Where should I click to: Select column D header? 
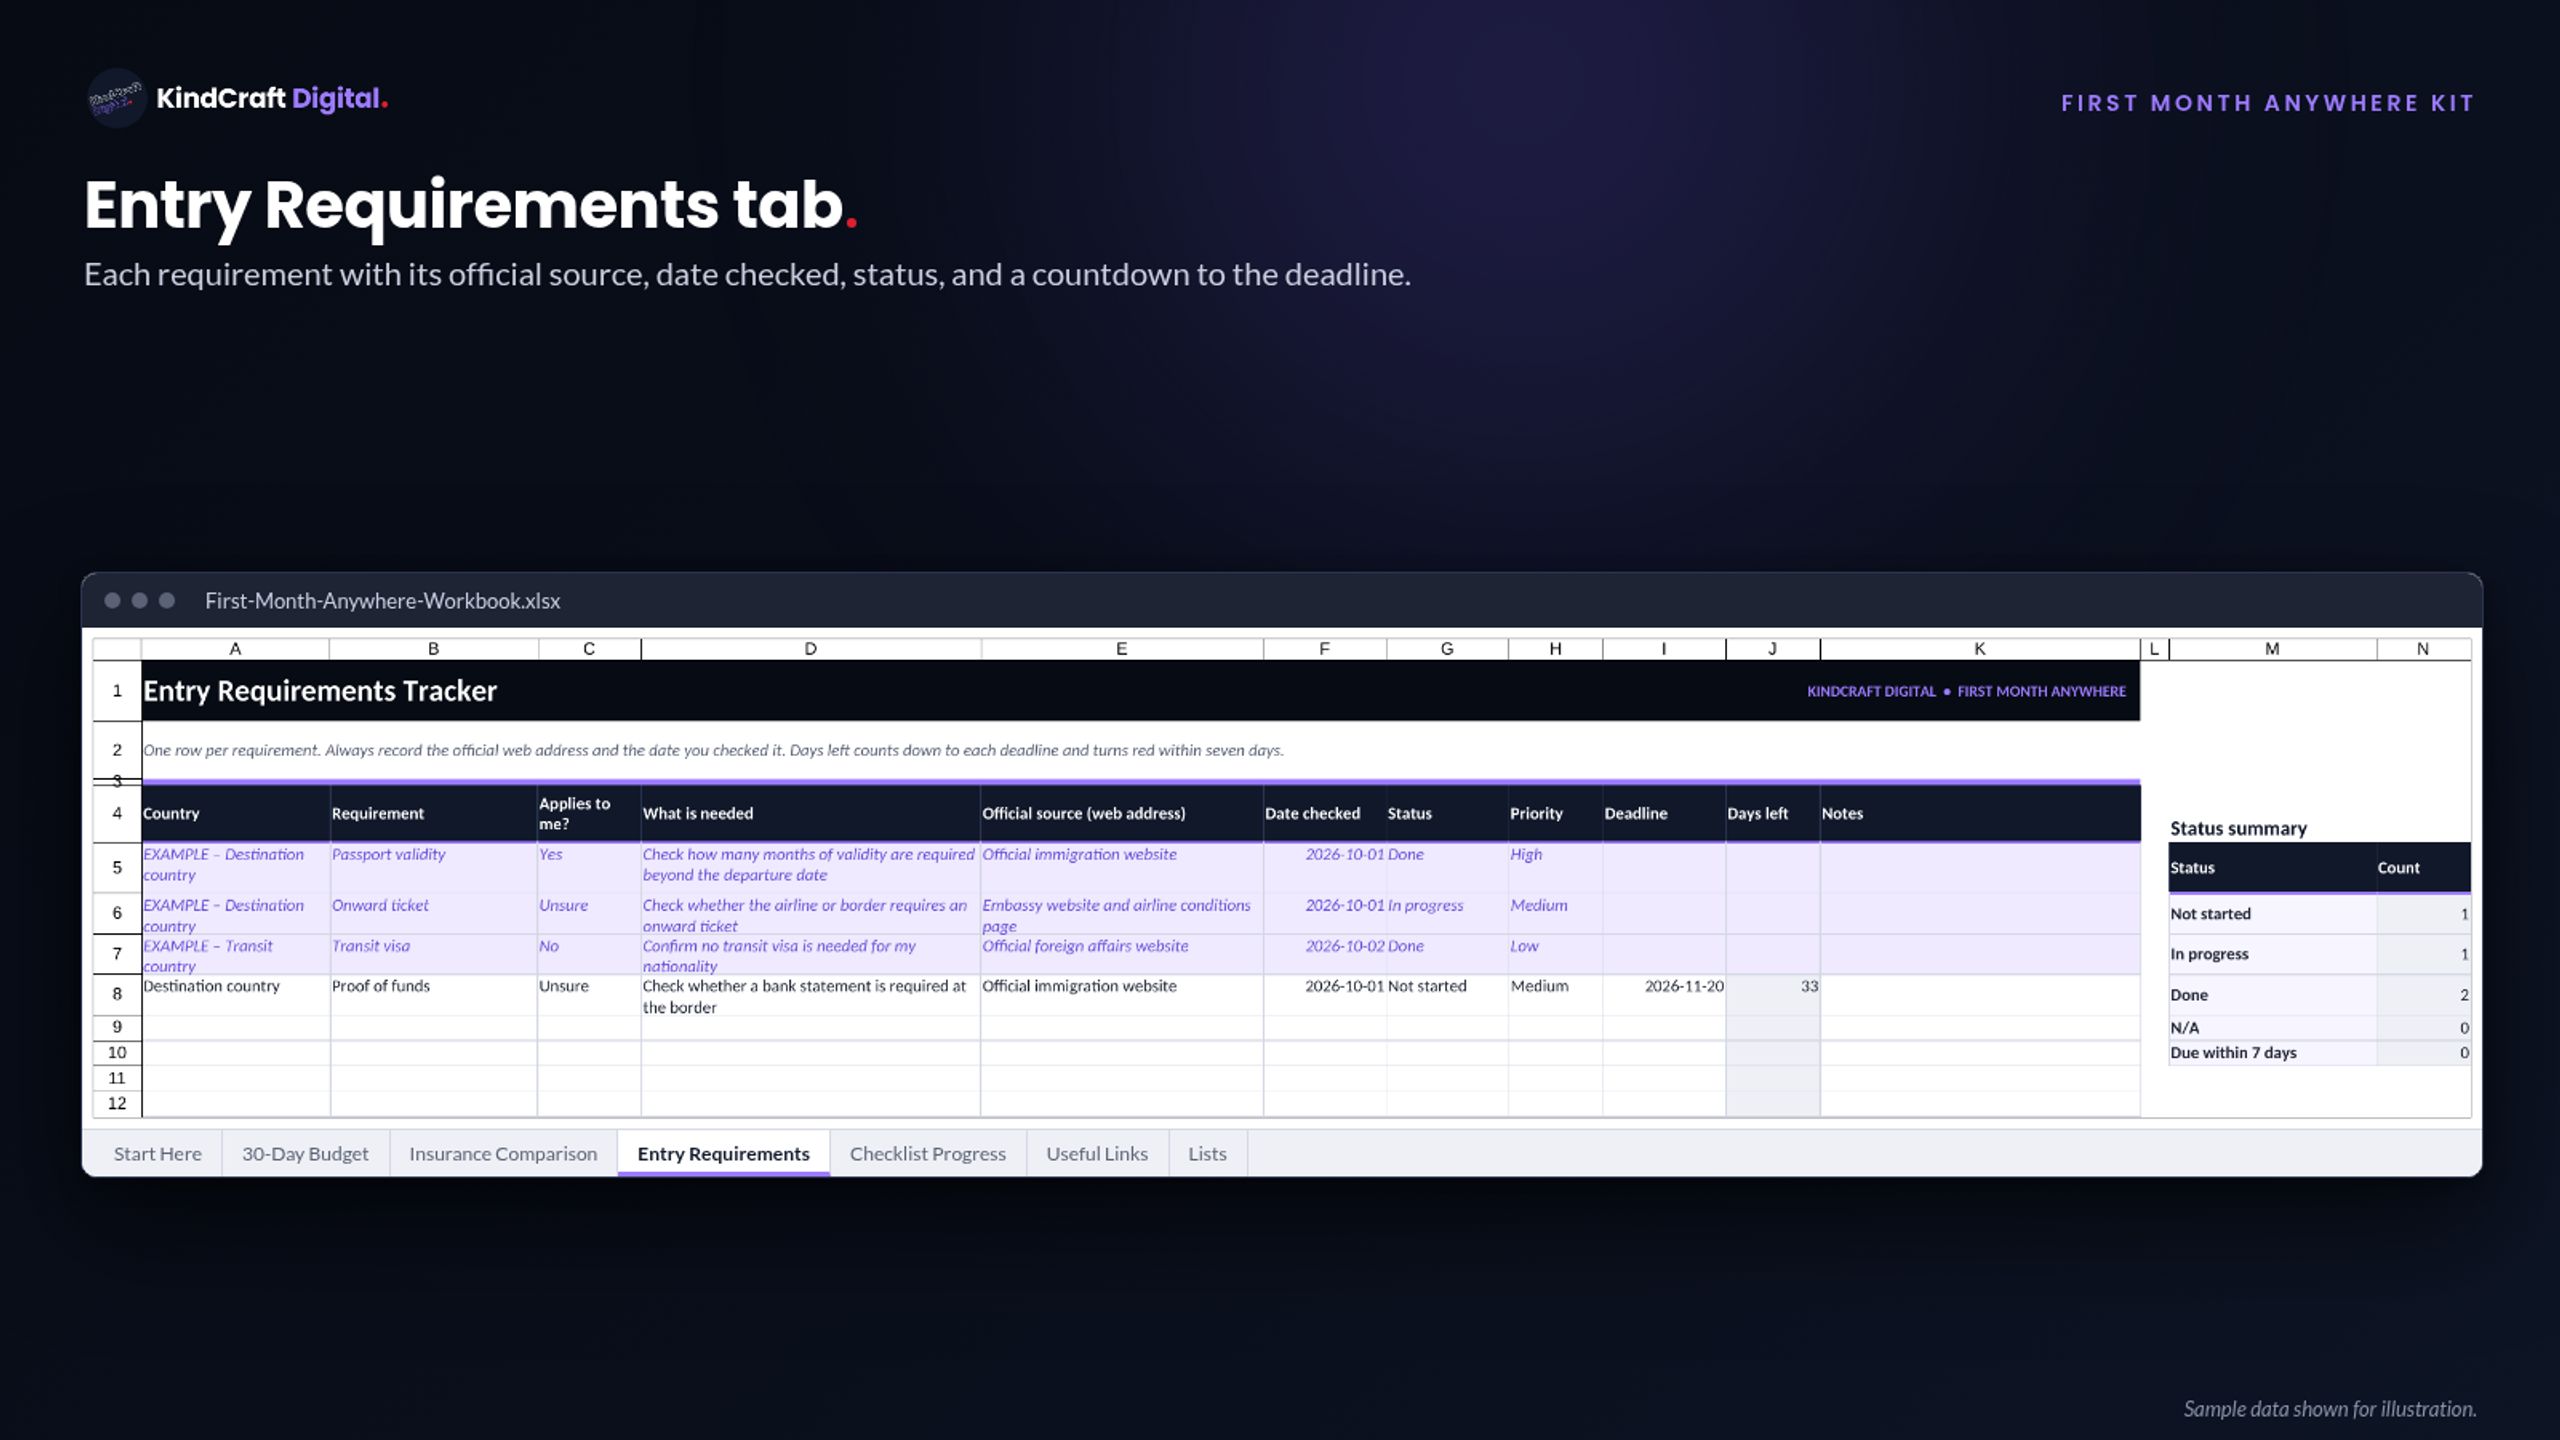tap(810, 649)
